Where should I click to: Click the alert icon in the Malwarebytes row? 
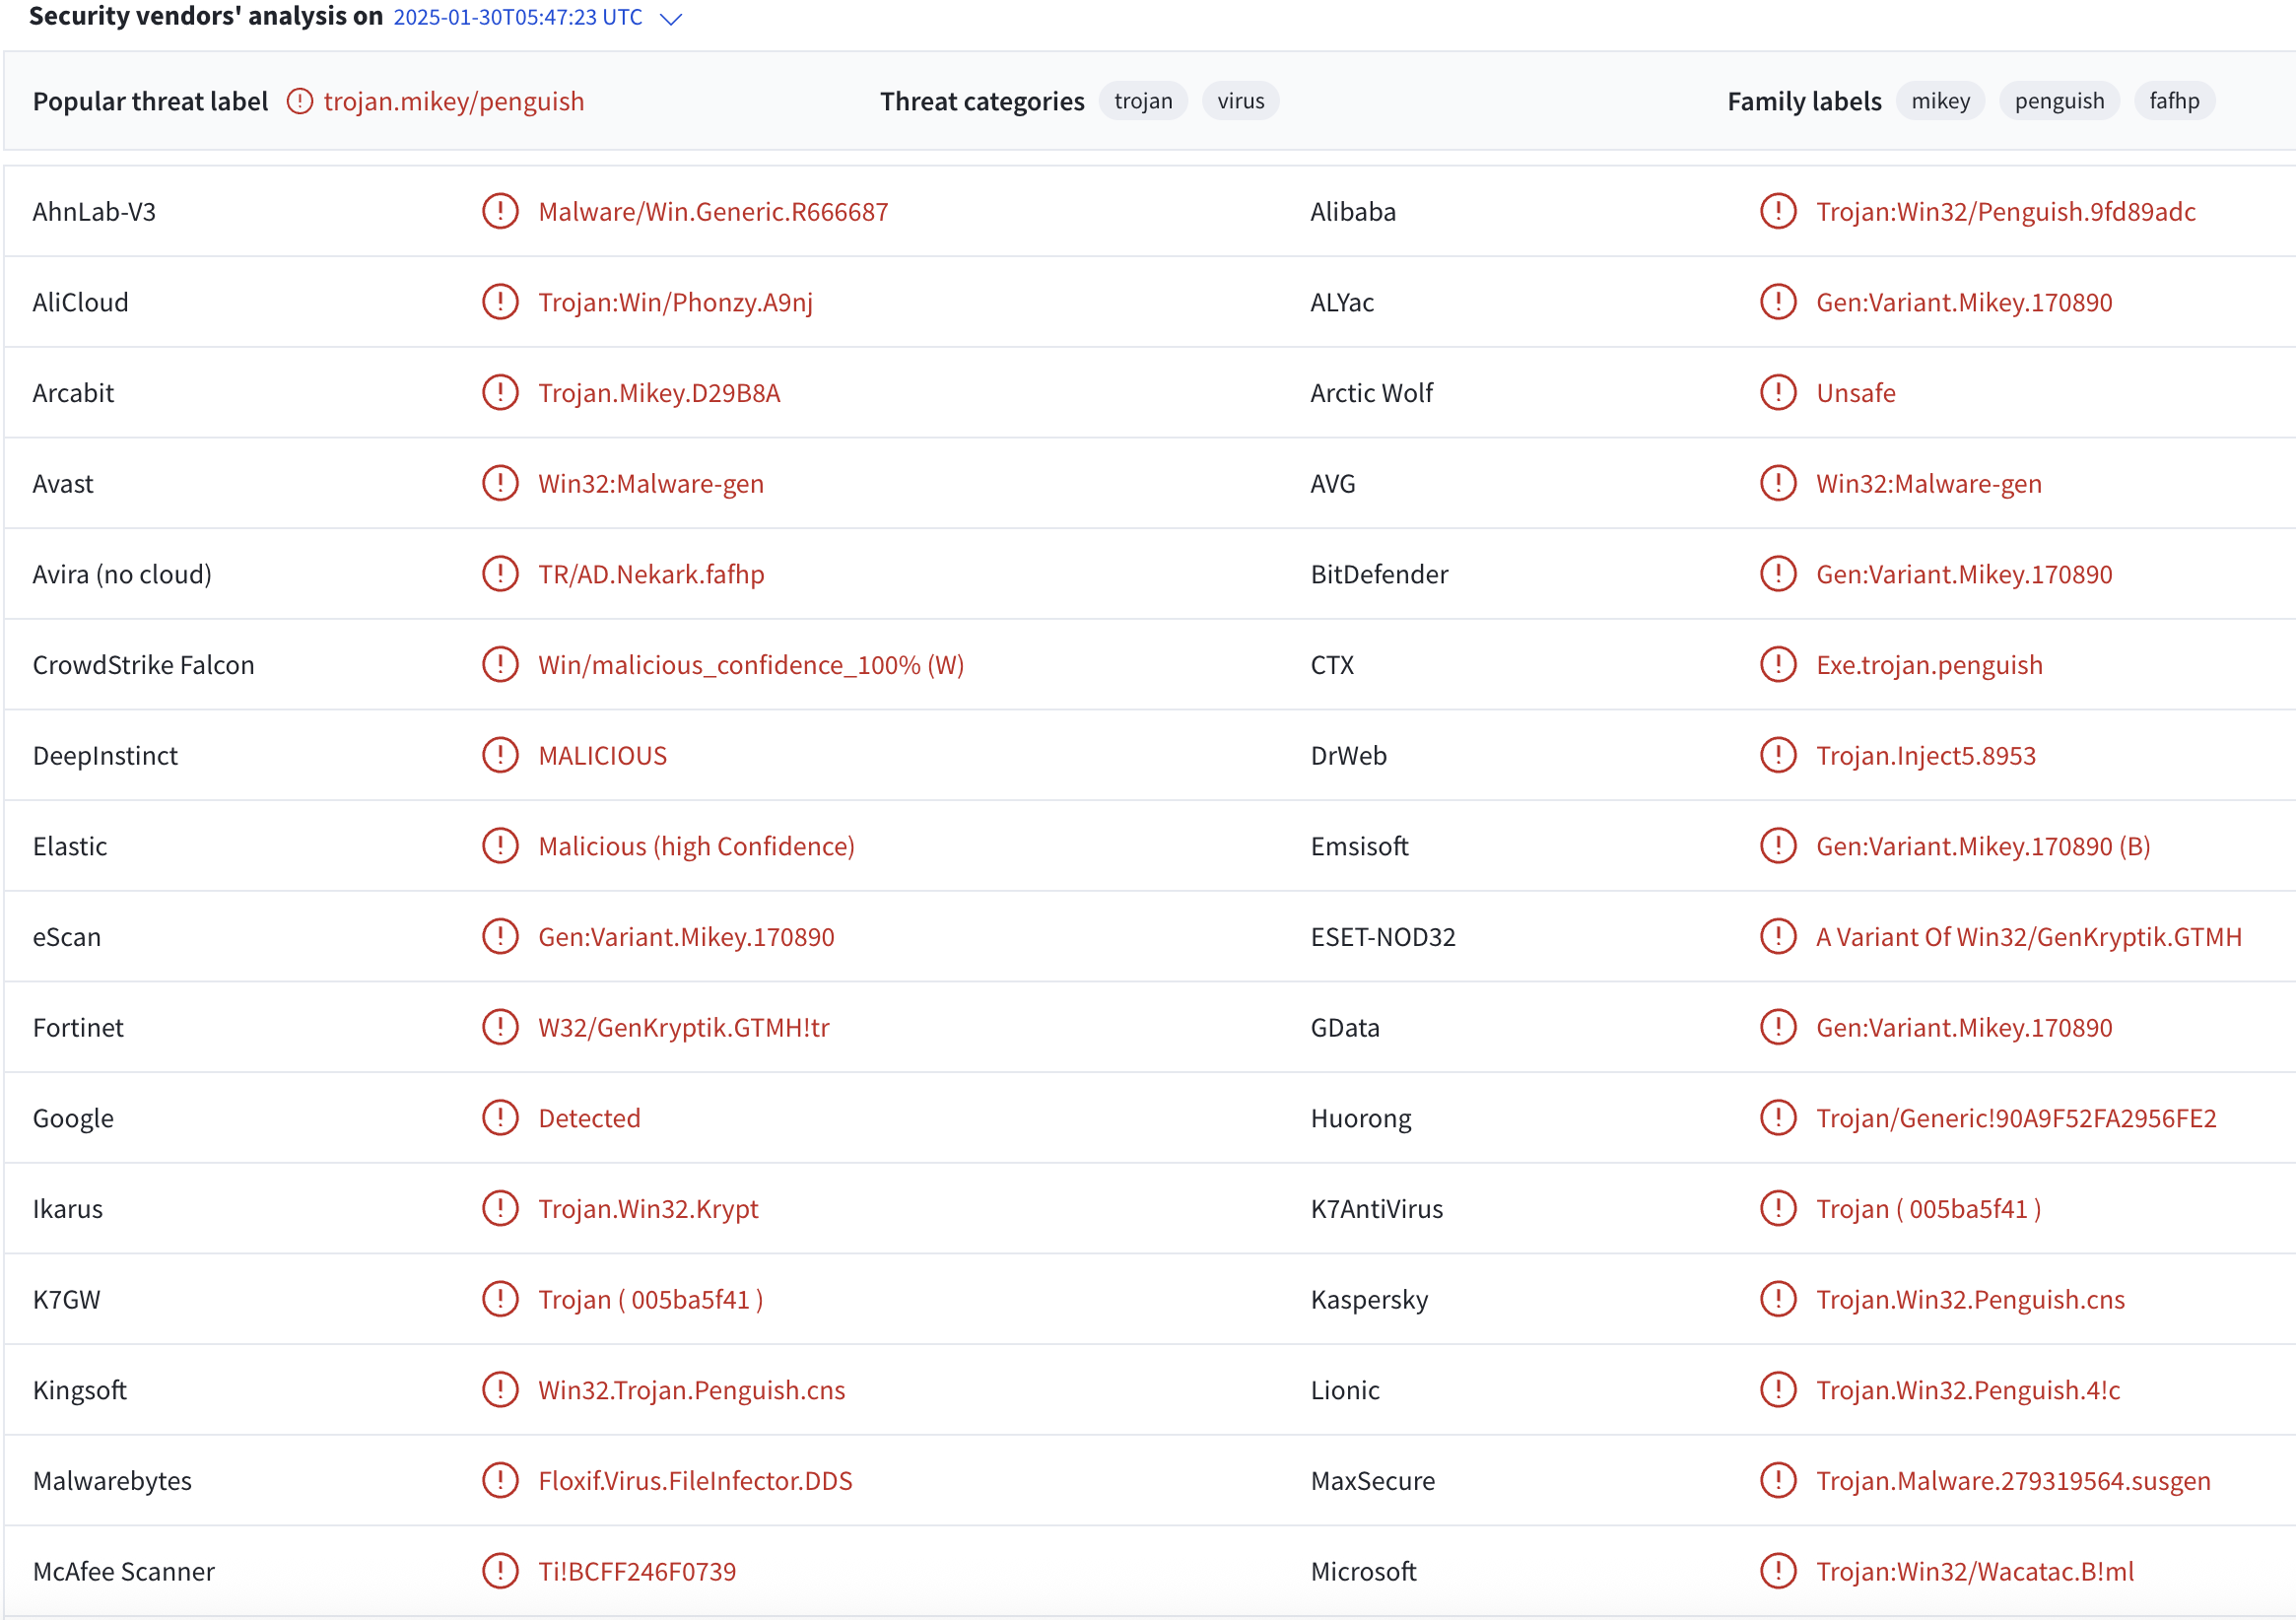[500, 1480]
